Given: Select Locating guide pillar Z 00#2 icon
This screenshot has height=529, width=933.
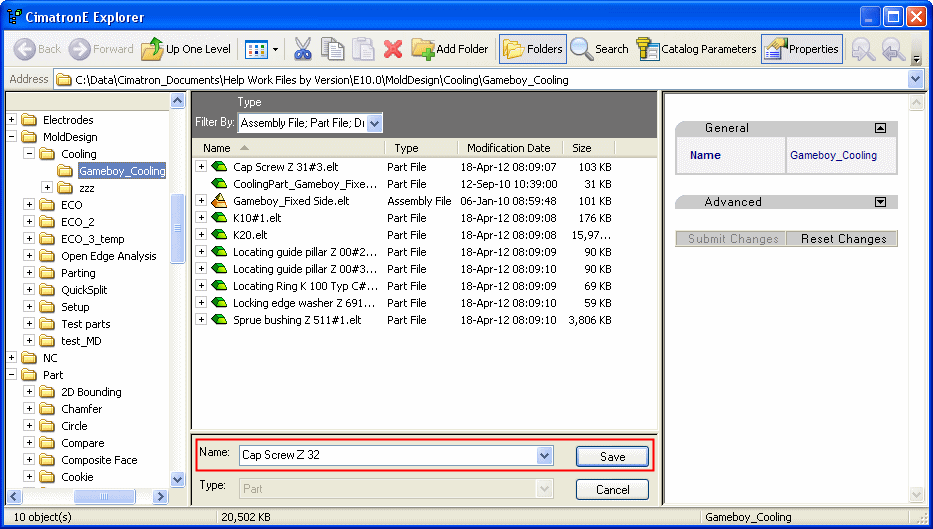Looking at the screenshot, I should [220, 252].
